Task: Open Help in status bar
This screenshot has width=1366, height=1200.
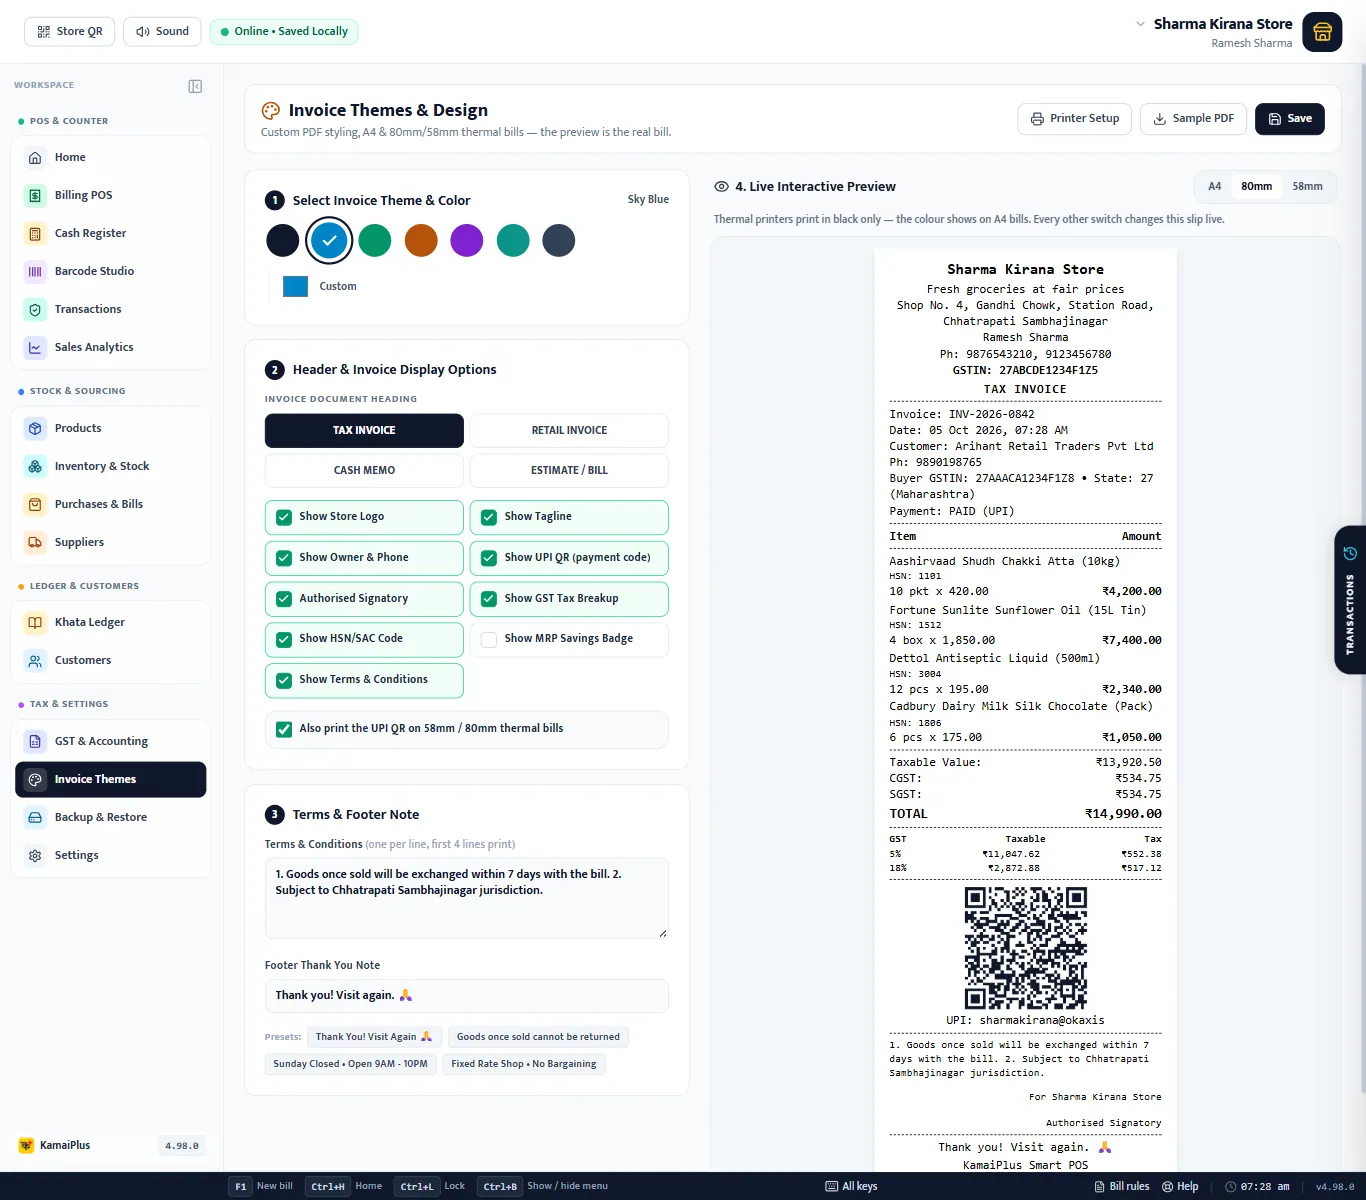Action: 1180,1186
